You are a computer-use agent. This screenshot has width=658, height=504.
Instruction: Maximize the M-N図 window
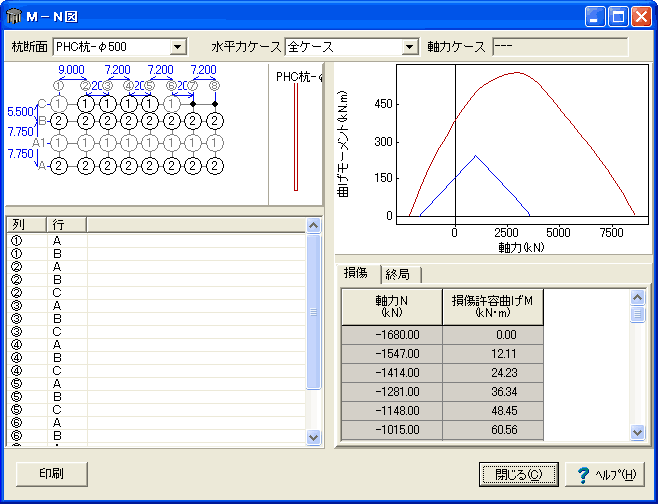[618, 17]
